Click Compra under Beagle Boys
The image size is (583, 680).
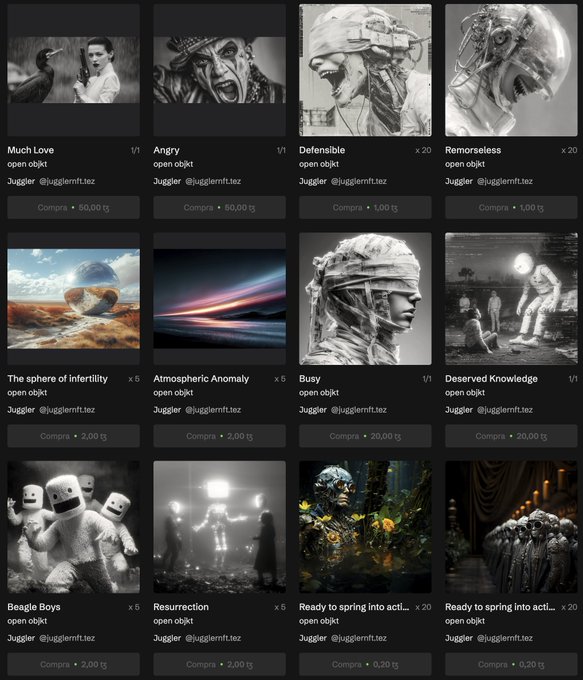pyautogui.click(x=73, y=664)
